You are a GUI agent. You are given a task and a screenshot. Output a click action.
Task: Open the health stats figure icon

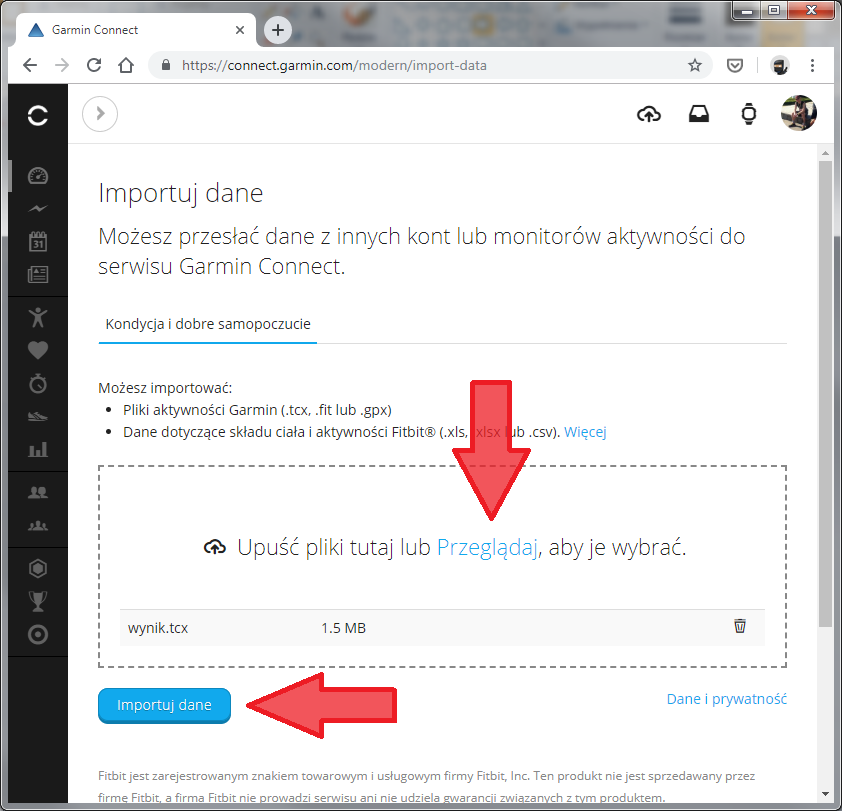(38, 317)
